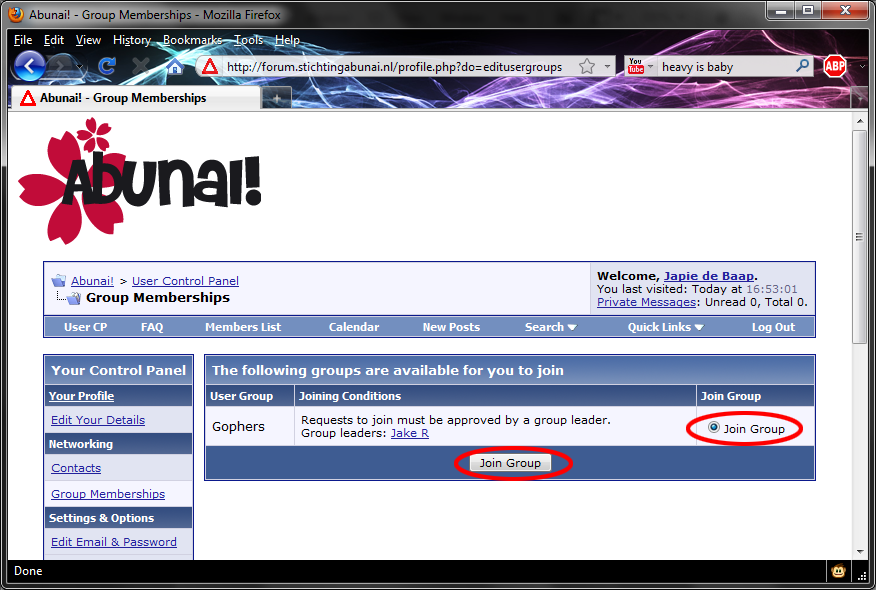This screenshot has height=590, width=876.
Task: Click the 16:53:01 last visited time
Action: click(772, 289)
